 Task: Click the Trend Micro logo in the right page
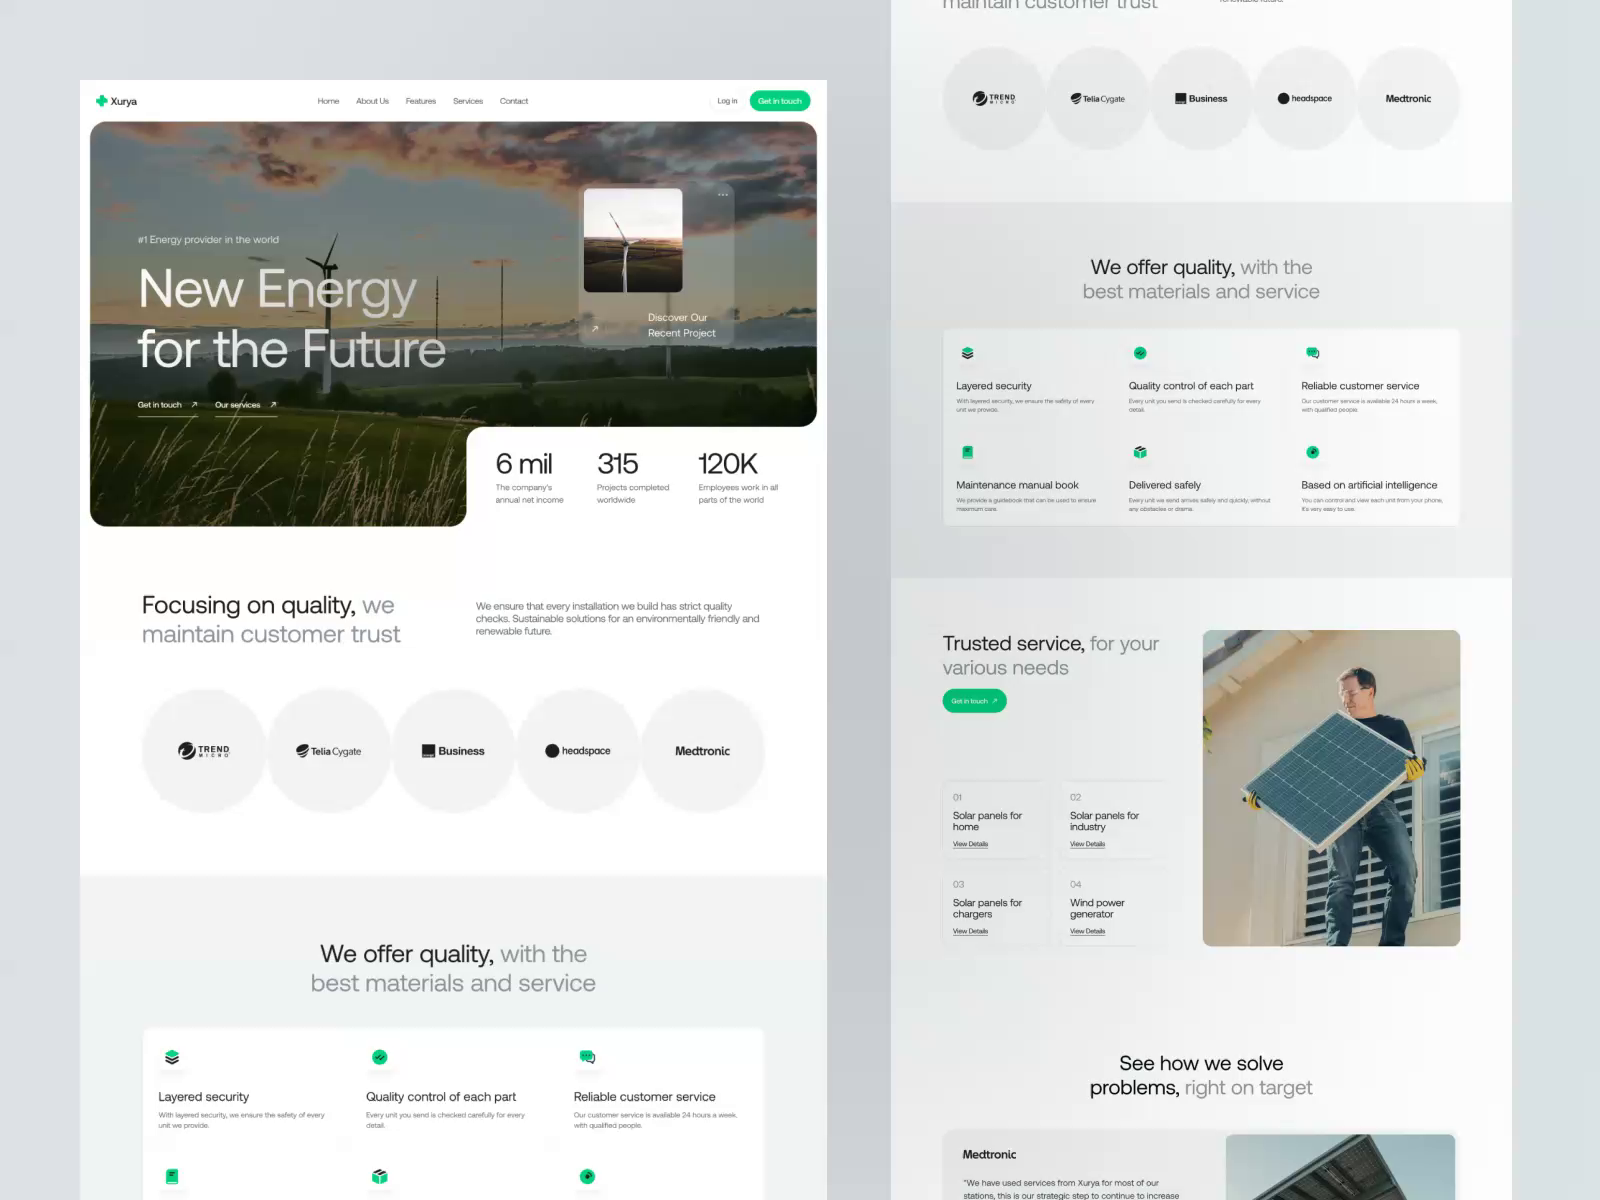(994, 98)
